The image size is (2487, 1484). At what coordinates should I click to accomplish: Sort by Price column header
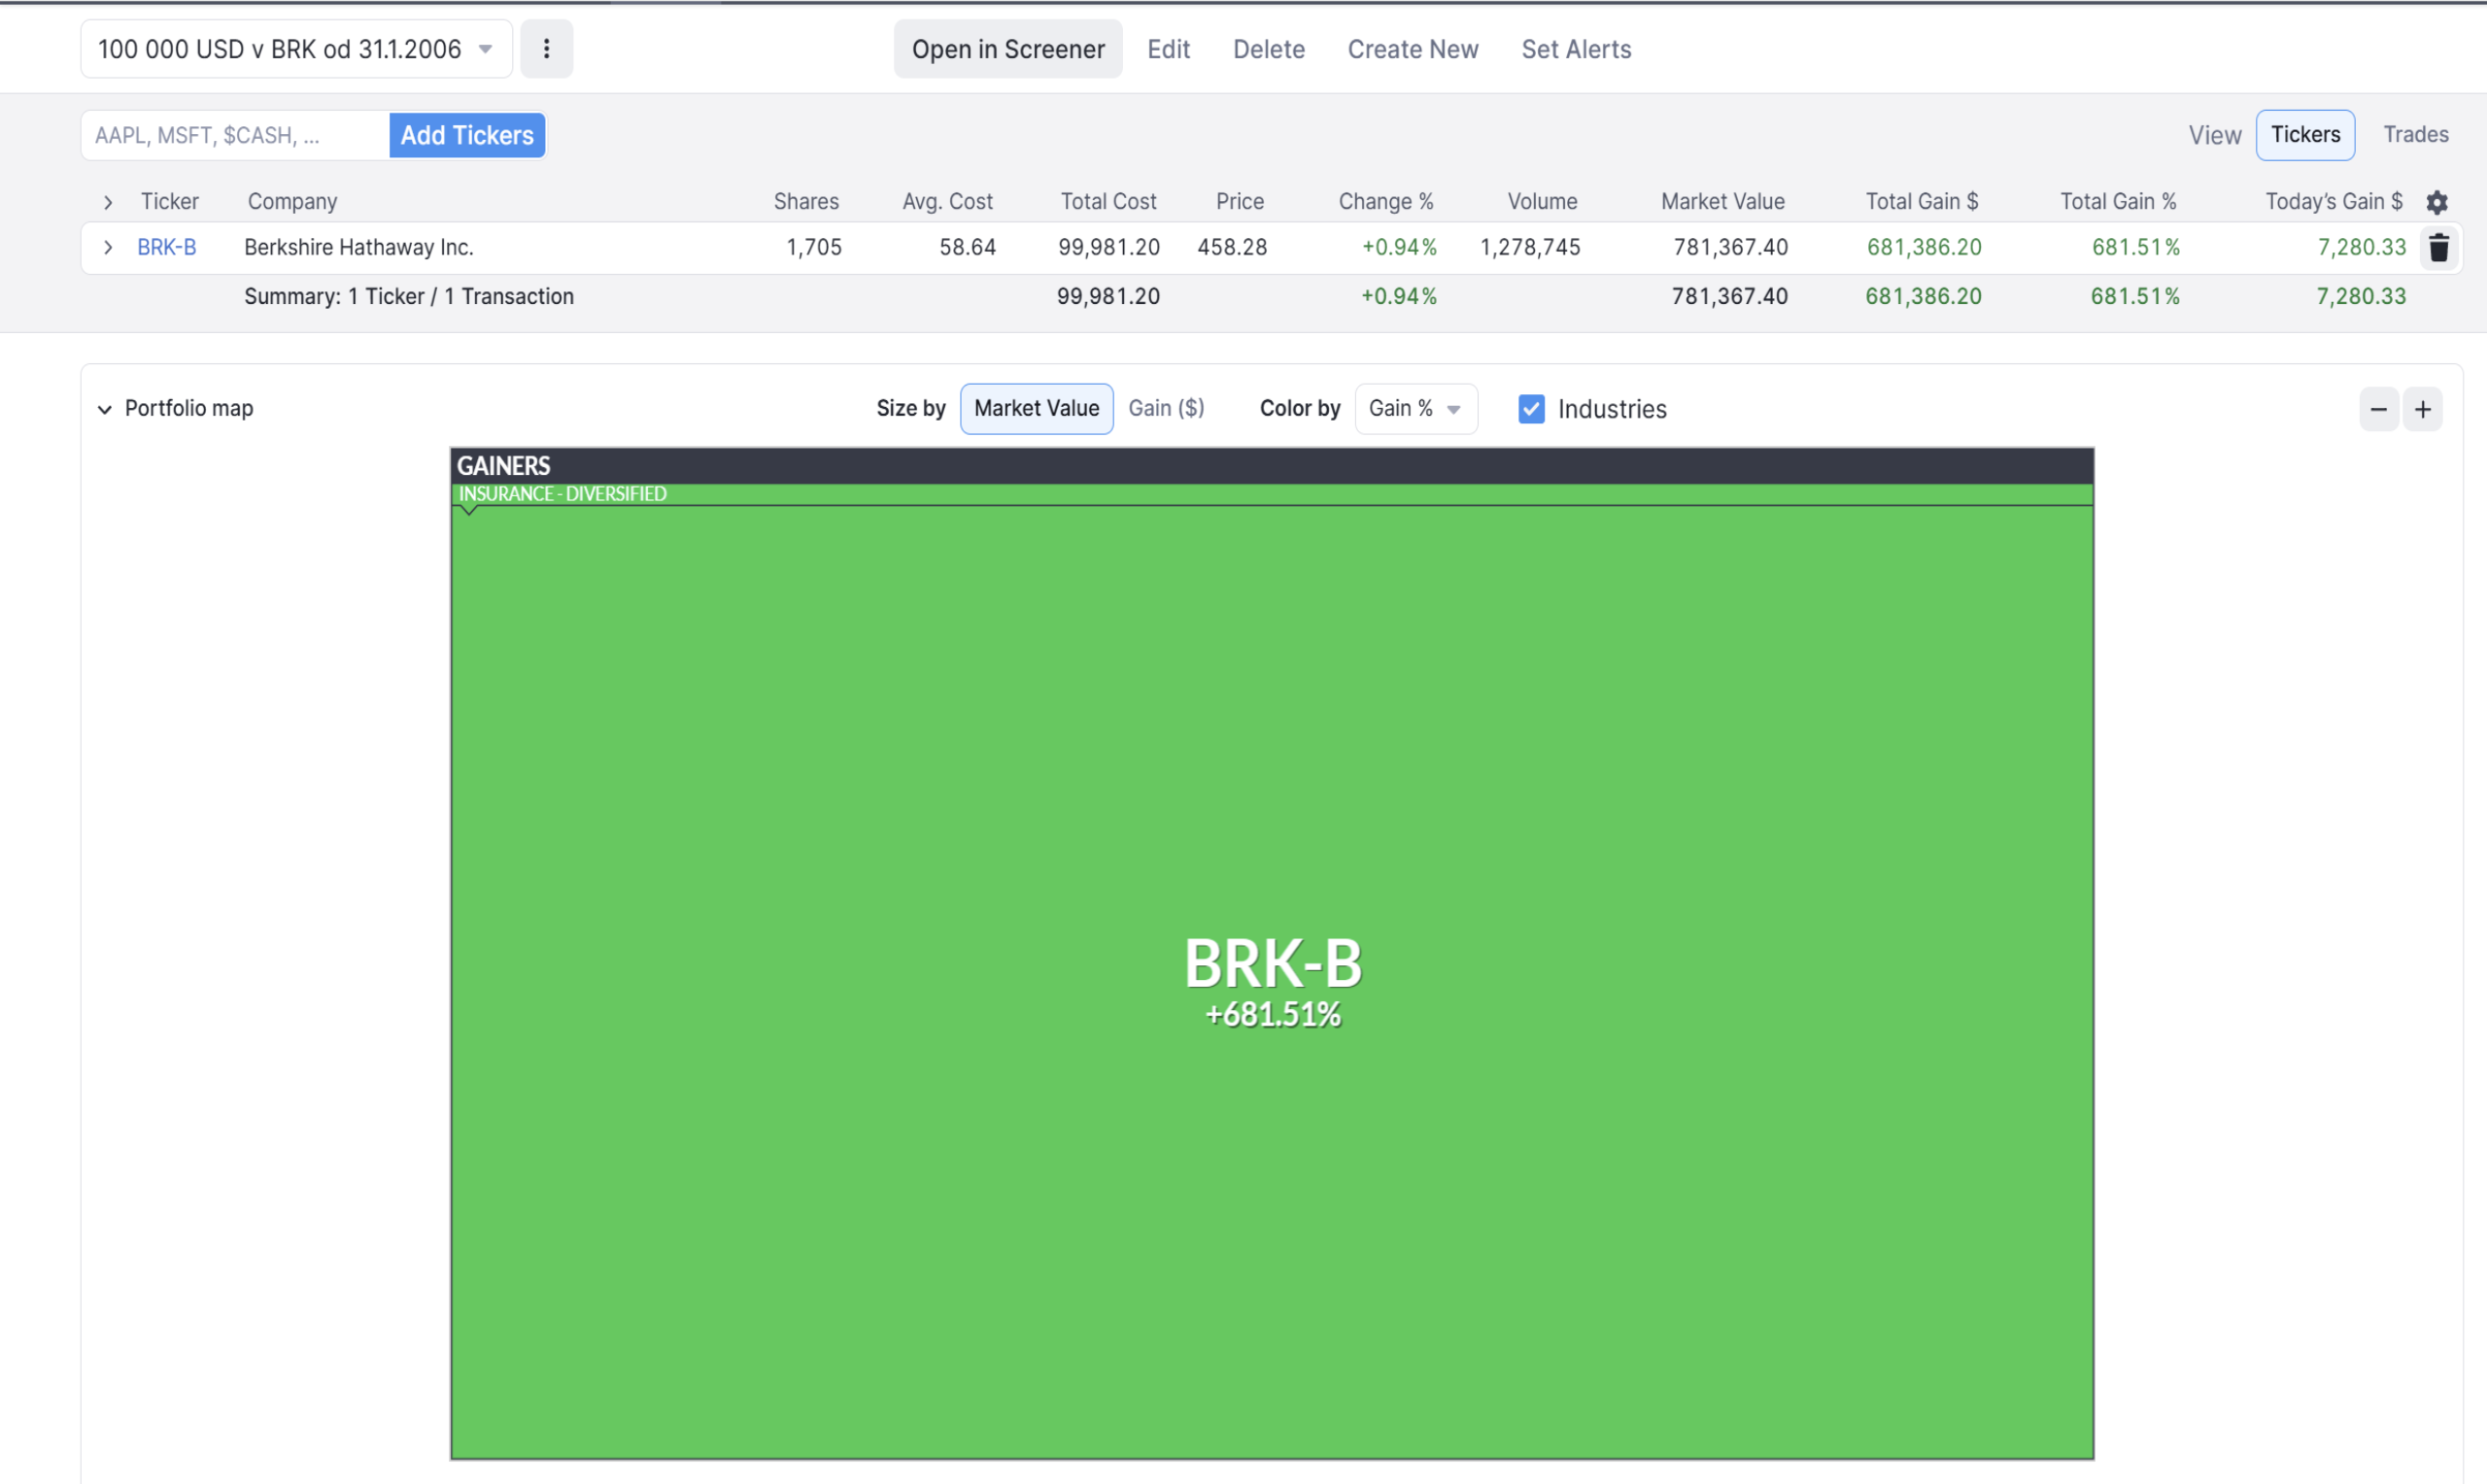(x=1240, y=201)
